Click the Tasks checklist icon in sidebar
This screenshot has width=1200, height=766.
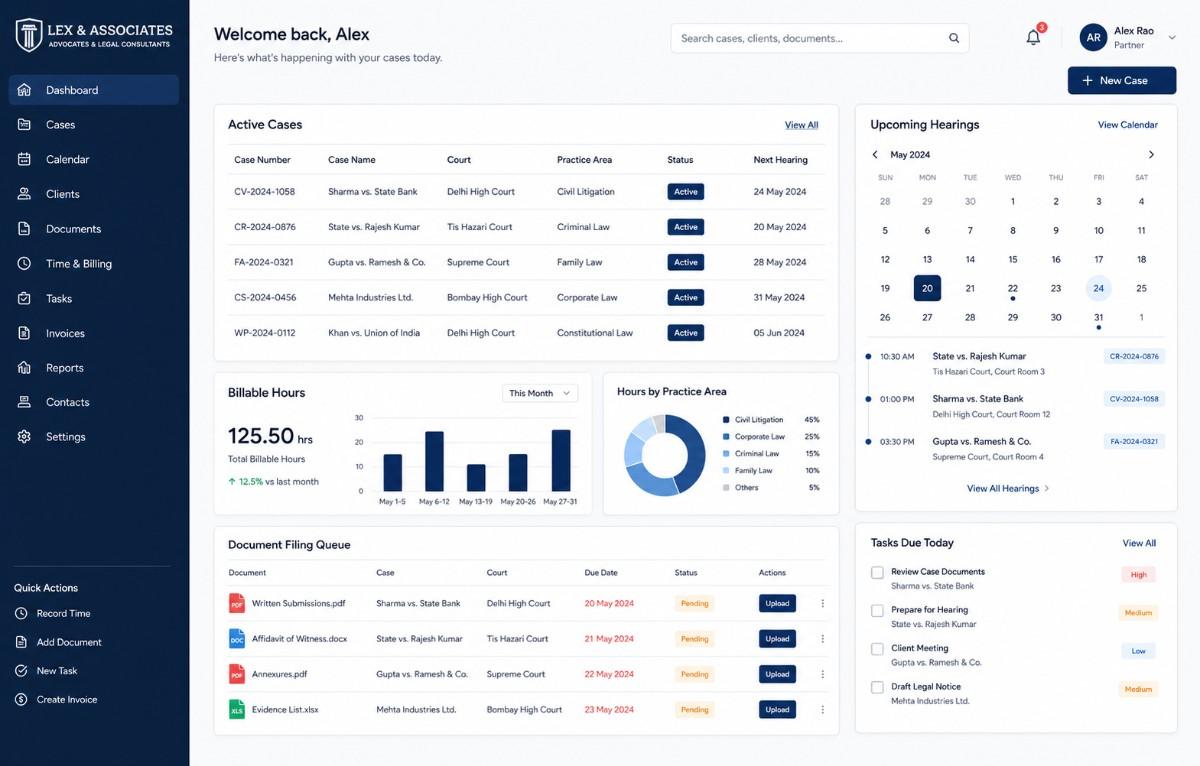(x=25, y=298)
